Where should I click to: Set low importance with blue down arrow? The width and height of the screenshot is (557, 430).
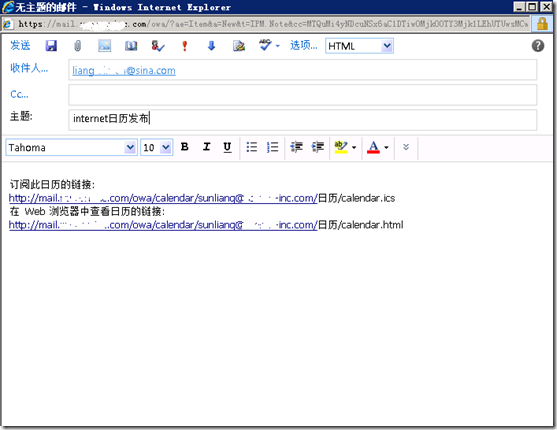pyautogui.click(x=211, y=46)
